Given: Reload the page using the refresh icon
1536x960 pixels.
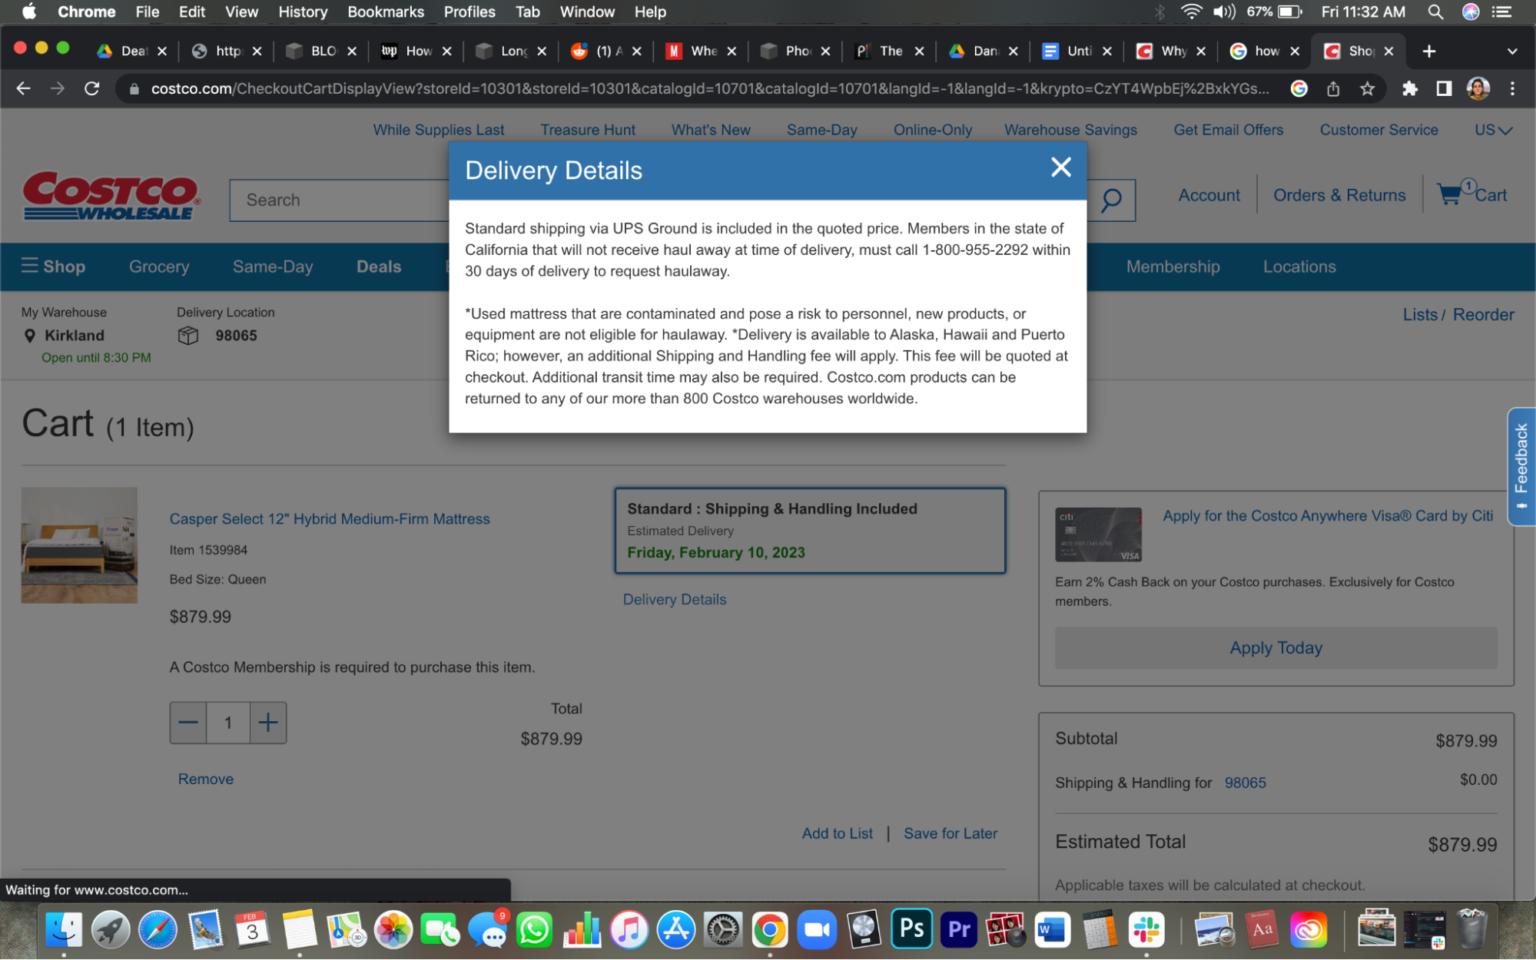Looking at the screenshot, I should [x=92, y=89].
